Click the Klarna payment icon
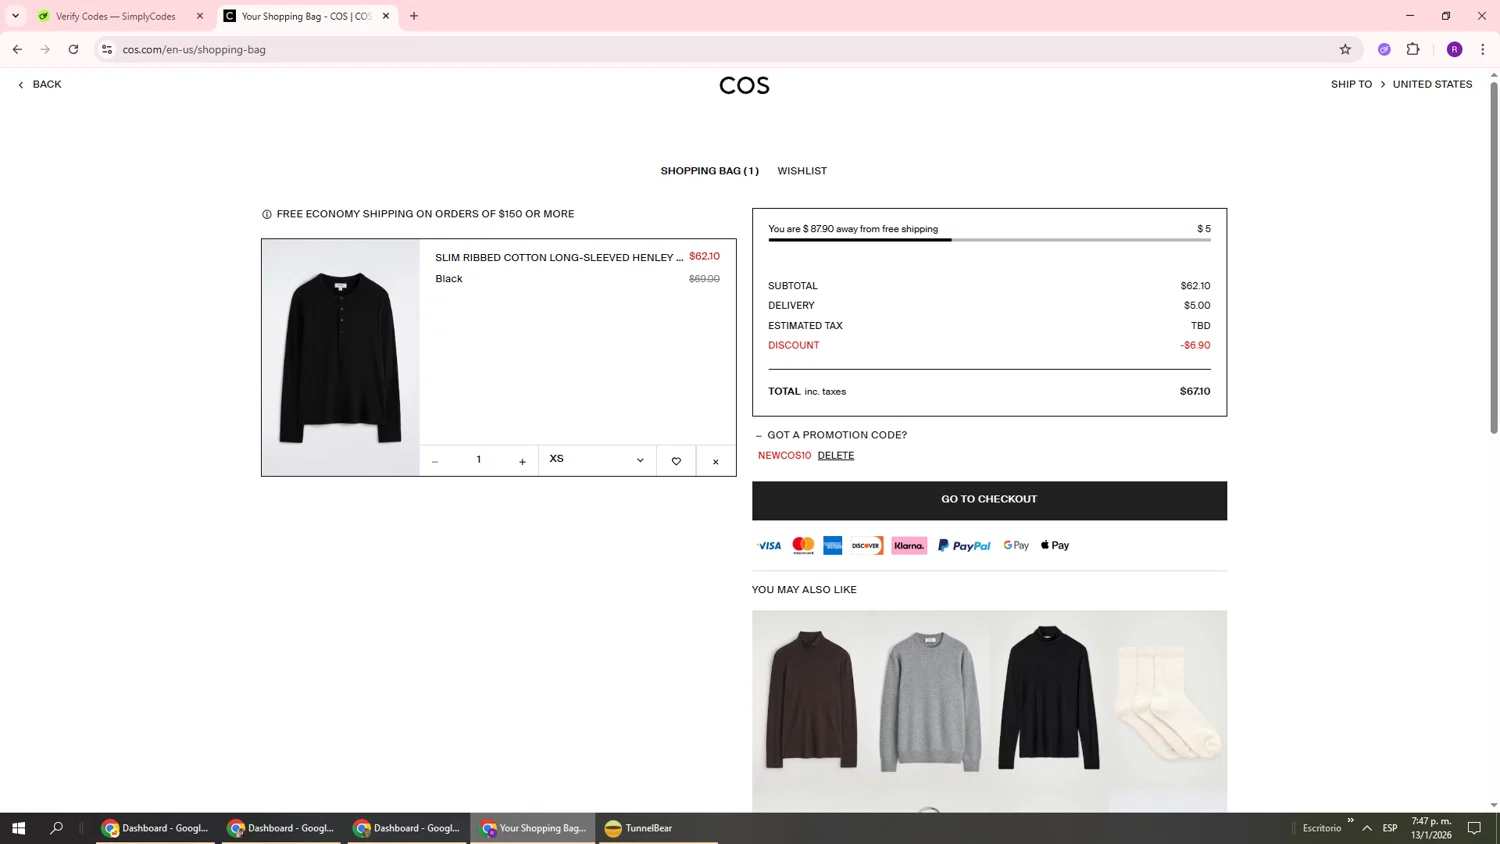The image size is (1500, 844). (909, 545)
